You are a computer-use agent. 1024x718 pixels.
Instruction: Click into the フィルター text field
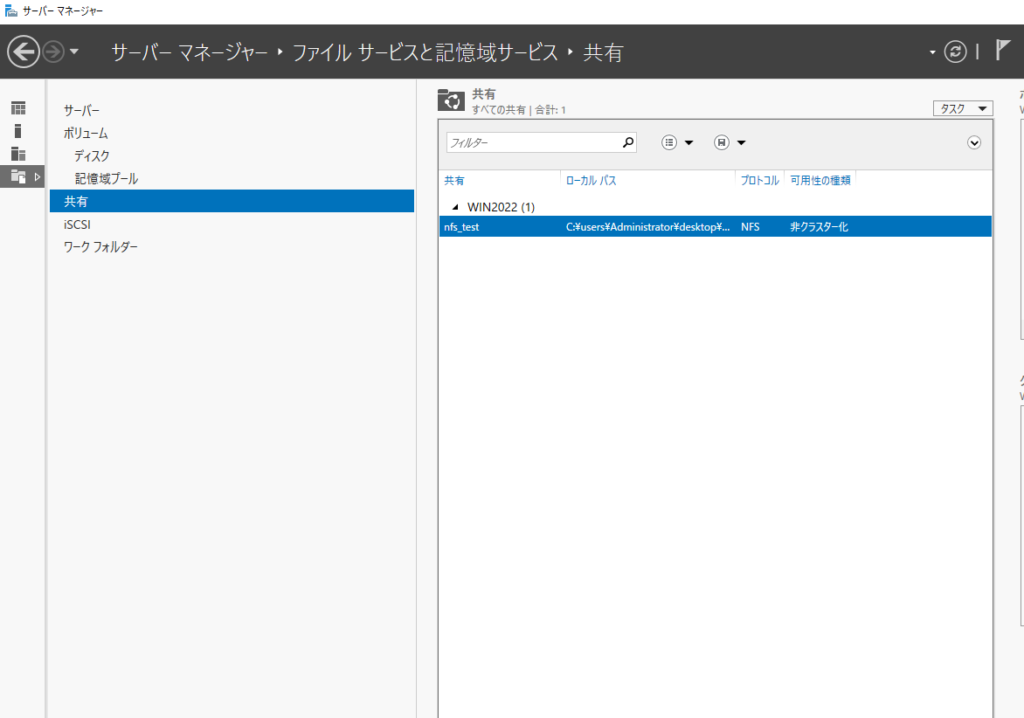coord(530,143)
